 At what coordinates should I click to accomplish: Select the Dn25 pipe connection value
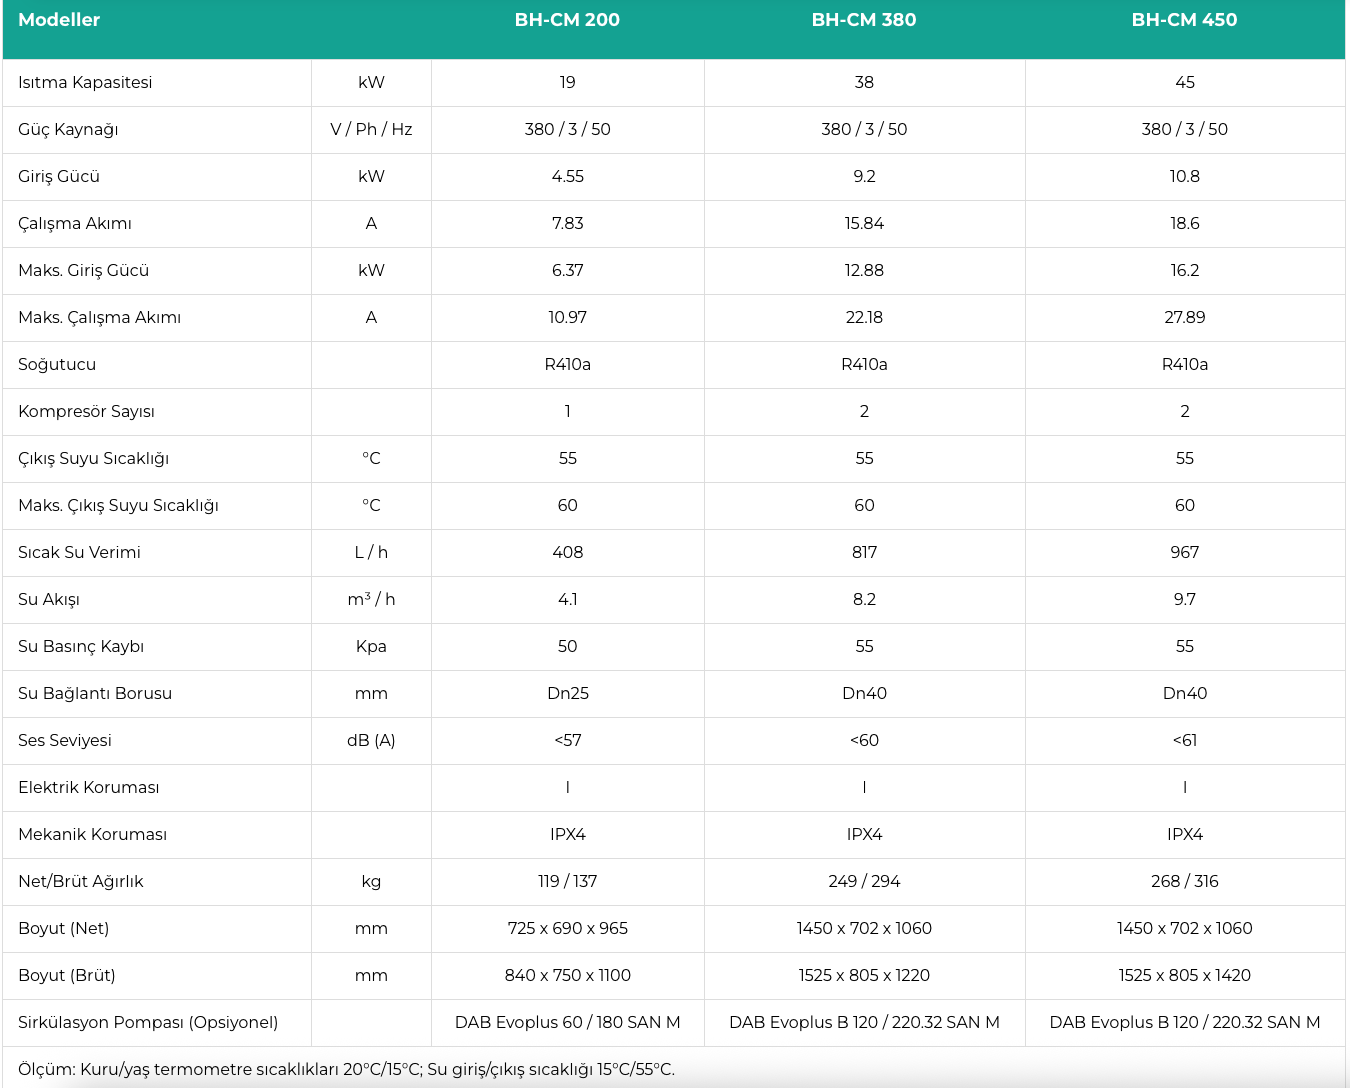[x=567, y=694]
